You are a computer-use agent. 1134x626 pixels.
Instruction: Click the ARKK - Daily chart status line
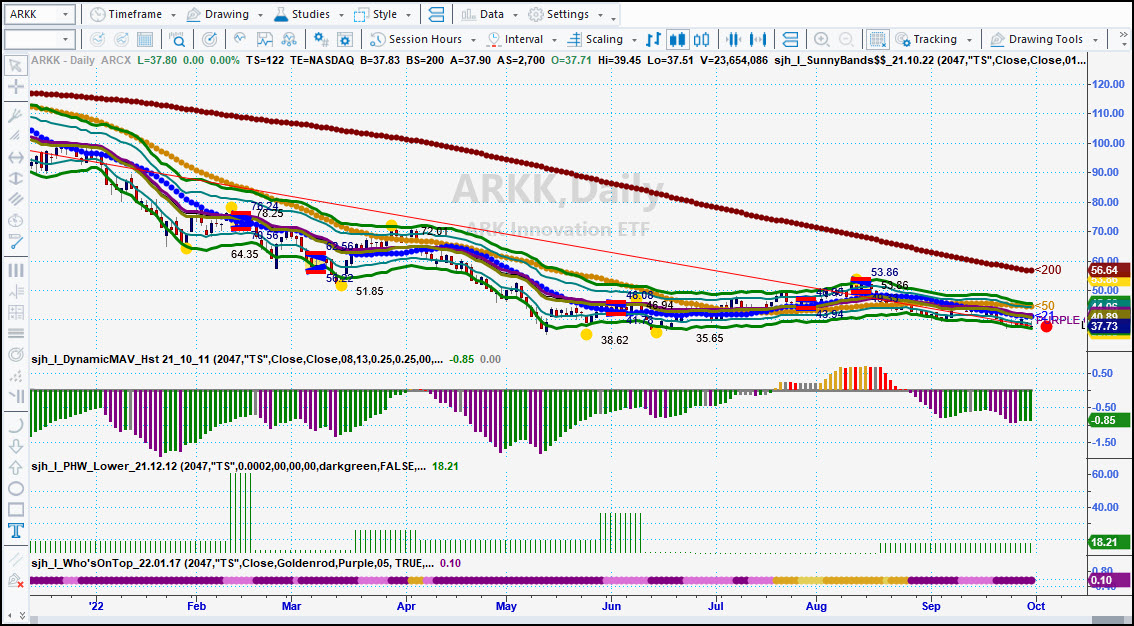558,61
